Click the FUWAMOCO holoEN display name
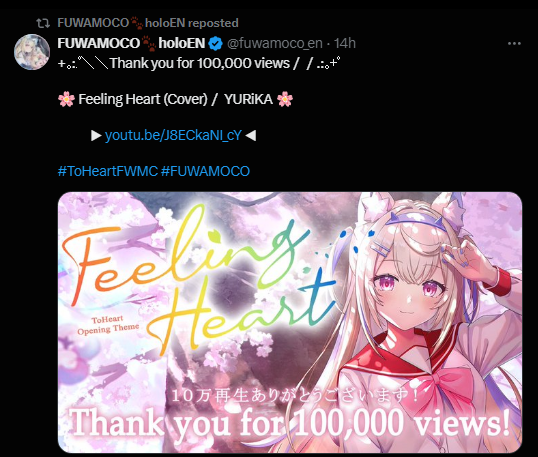 (131, 44)
